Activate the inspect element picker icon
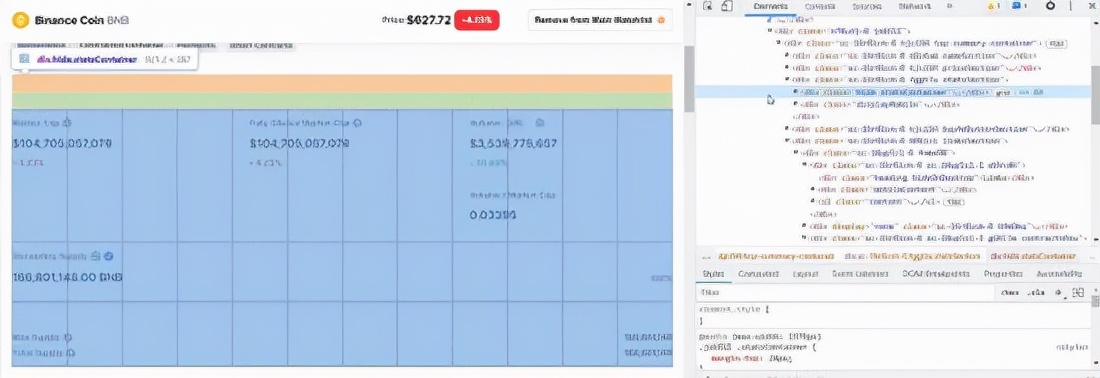This screenshot has width=1100, height=378. click(708, 6)
